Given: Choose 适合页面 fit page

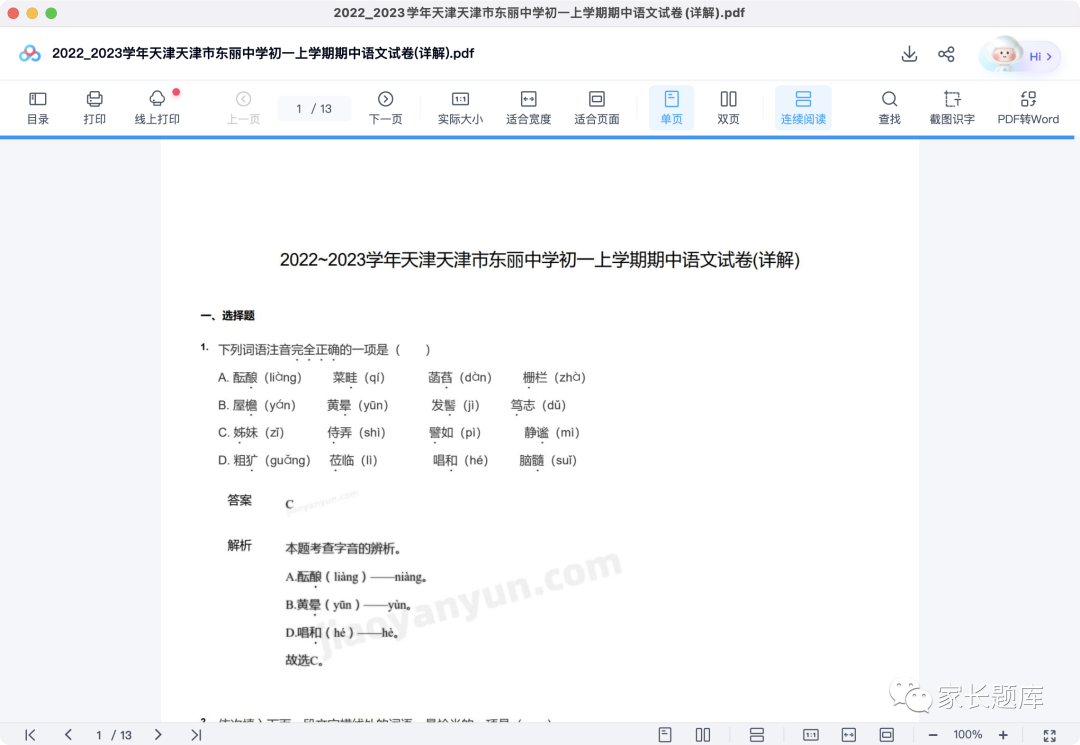Looking at the screenshot, I should tap(596, 108).
